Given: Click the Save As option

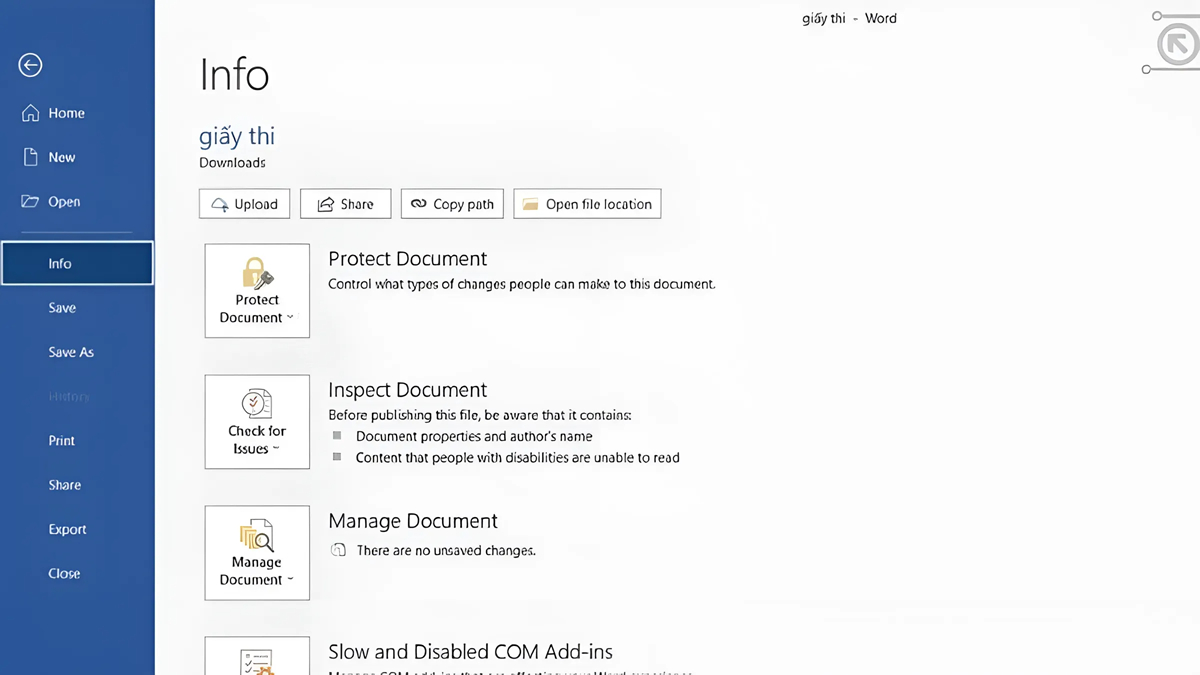Looking at the screenshot, I should click(x=71, y=352).
